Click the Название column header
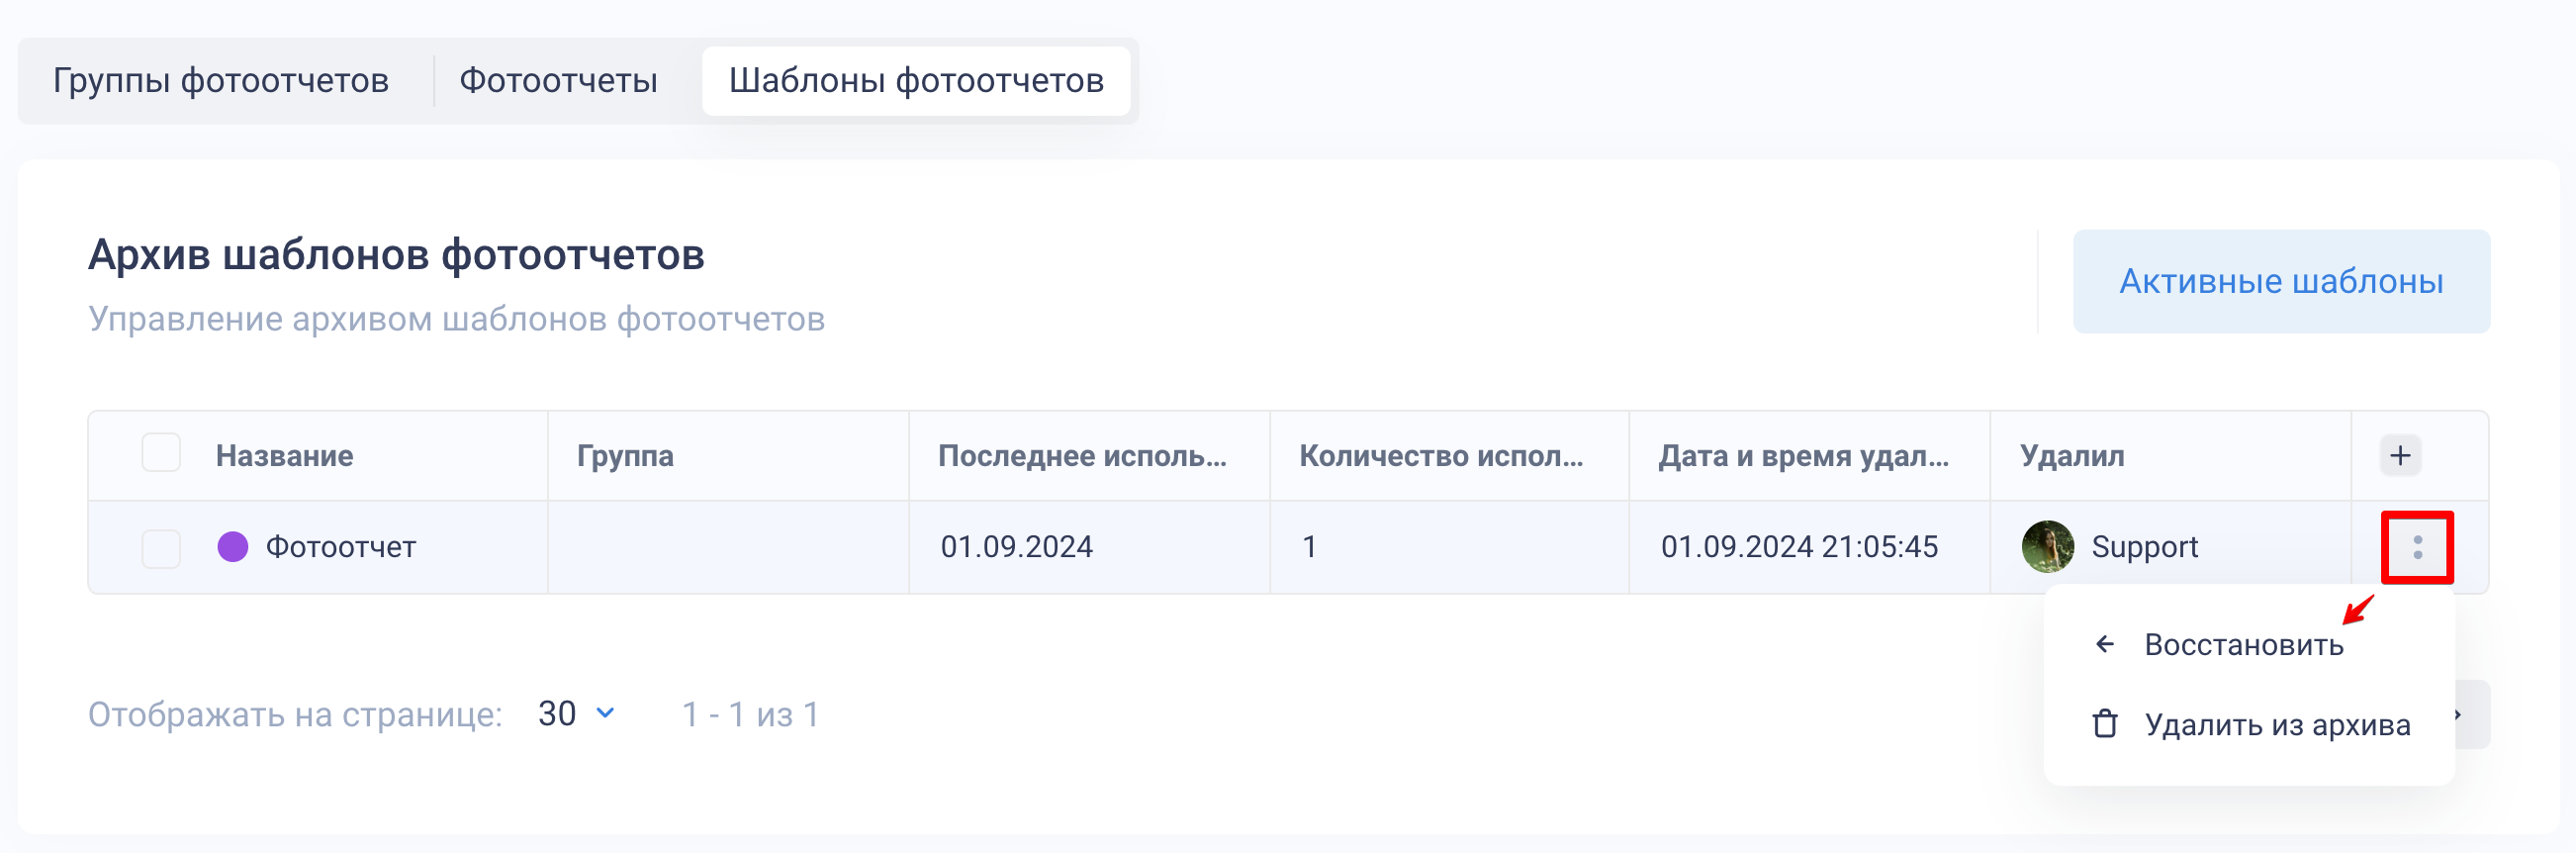2576x853 pixels. click(284, 456)
